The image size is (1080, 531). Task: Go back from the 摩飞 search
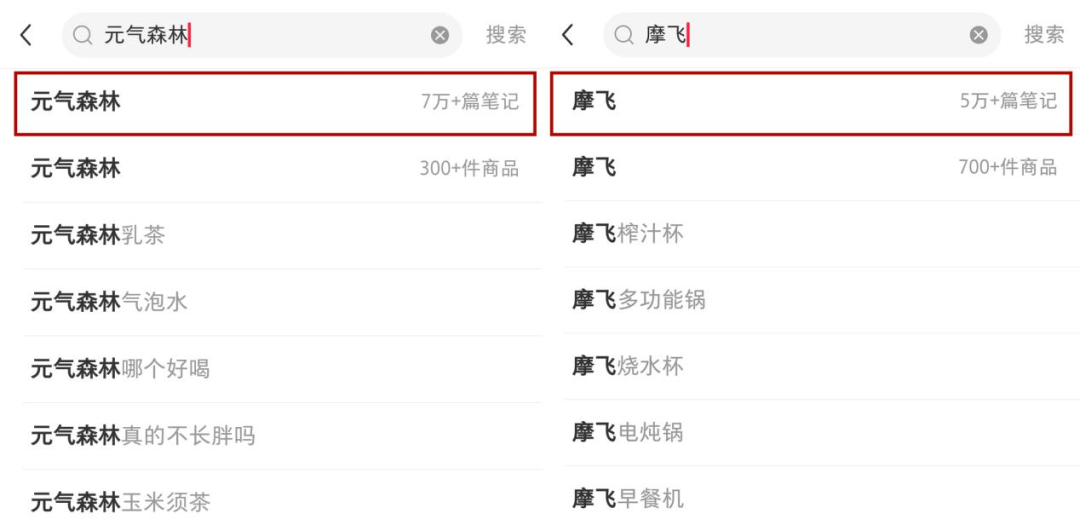pos(568,35)
